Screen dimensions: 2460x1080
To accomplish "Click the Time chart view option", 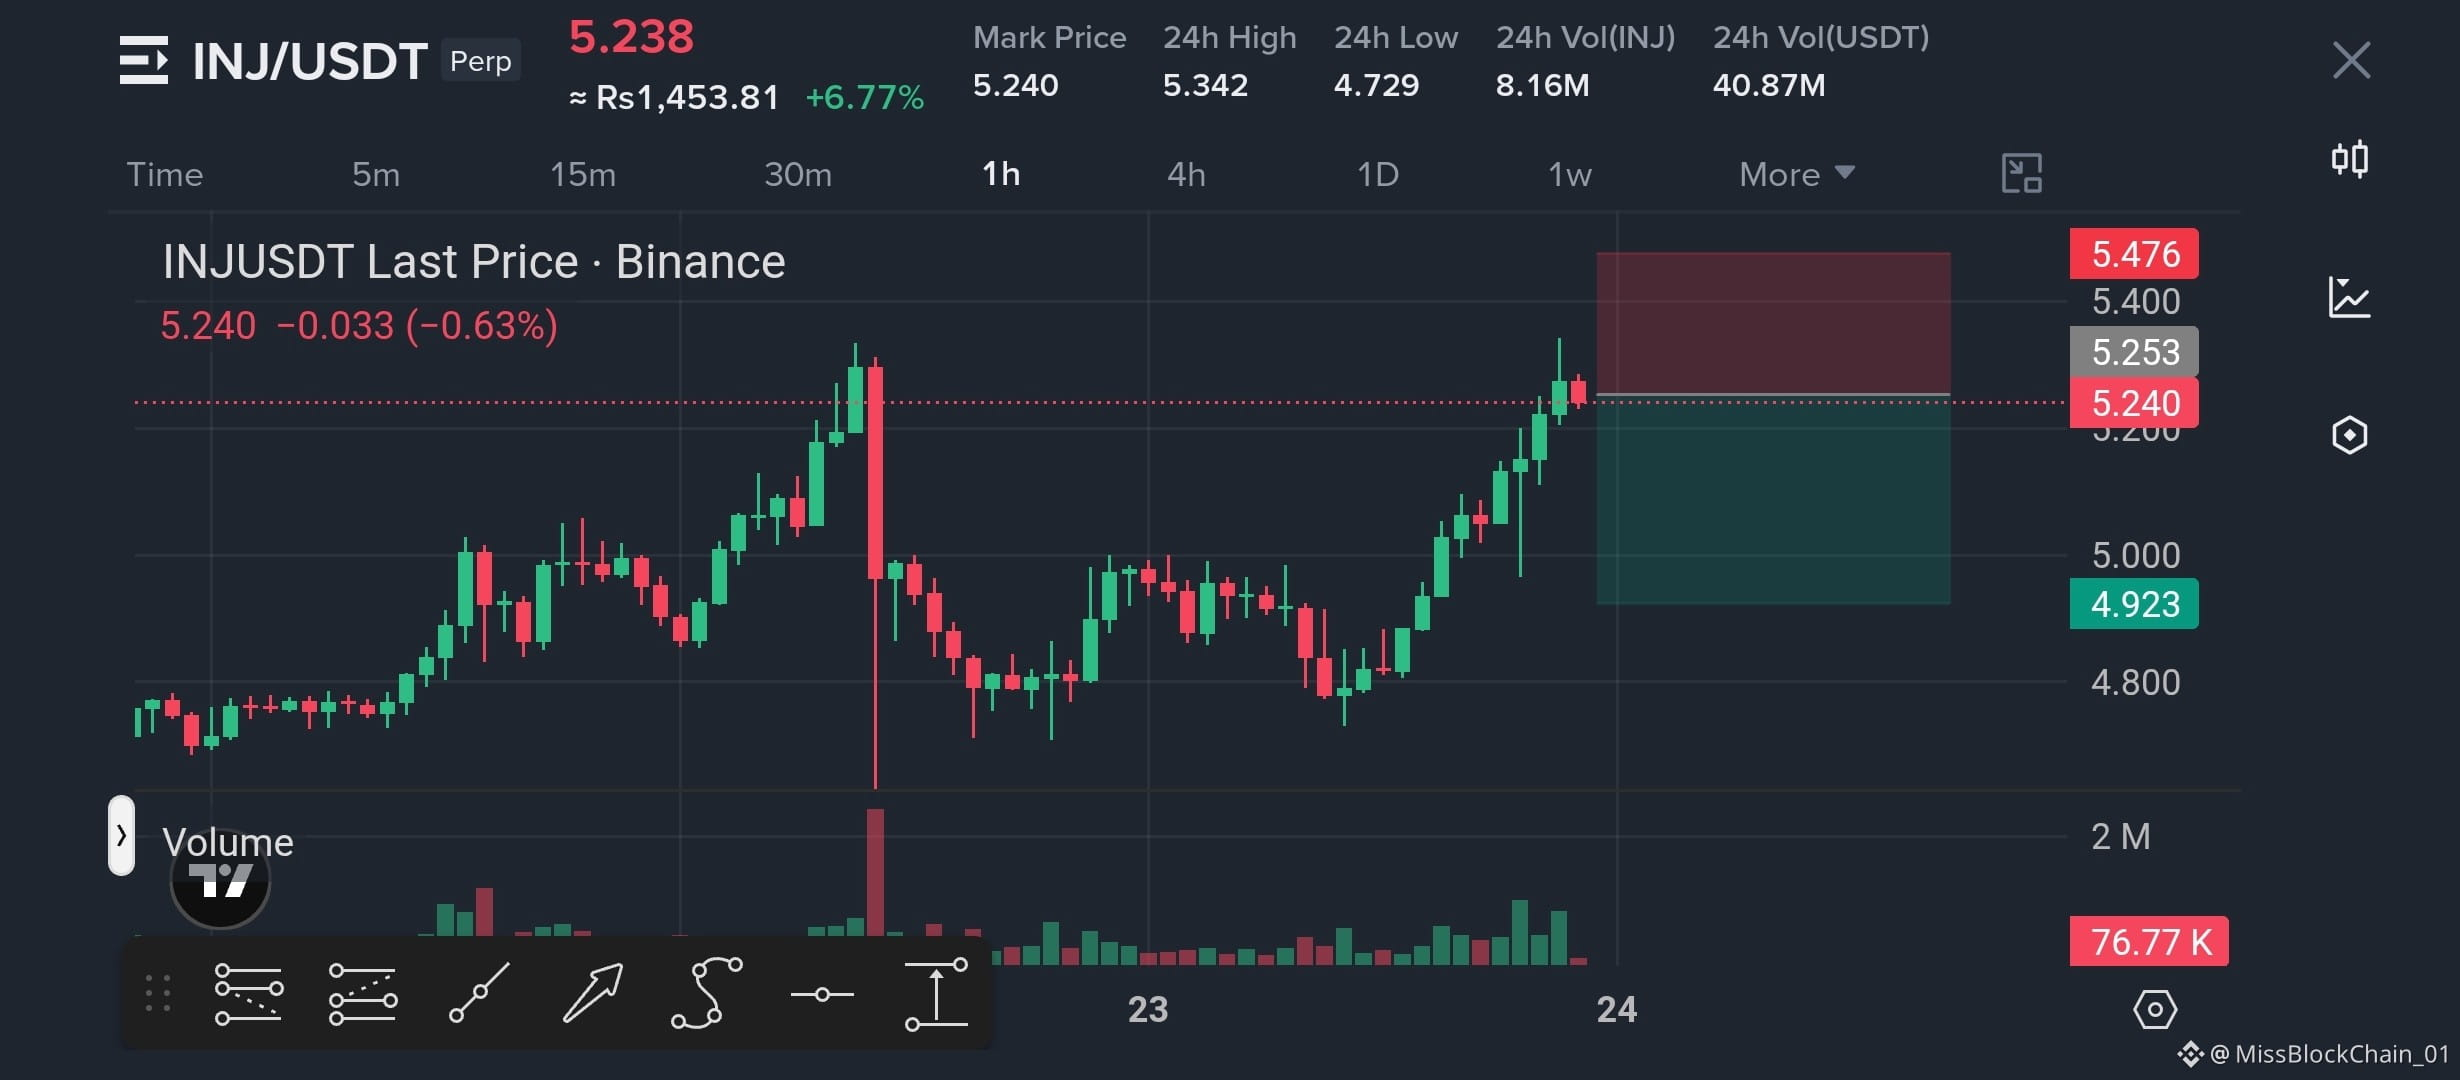I will pyautogui.click(x=165, y=174).
